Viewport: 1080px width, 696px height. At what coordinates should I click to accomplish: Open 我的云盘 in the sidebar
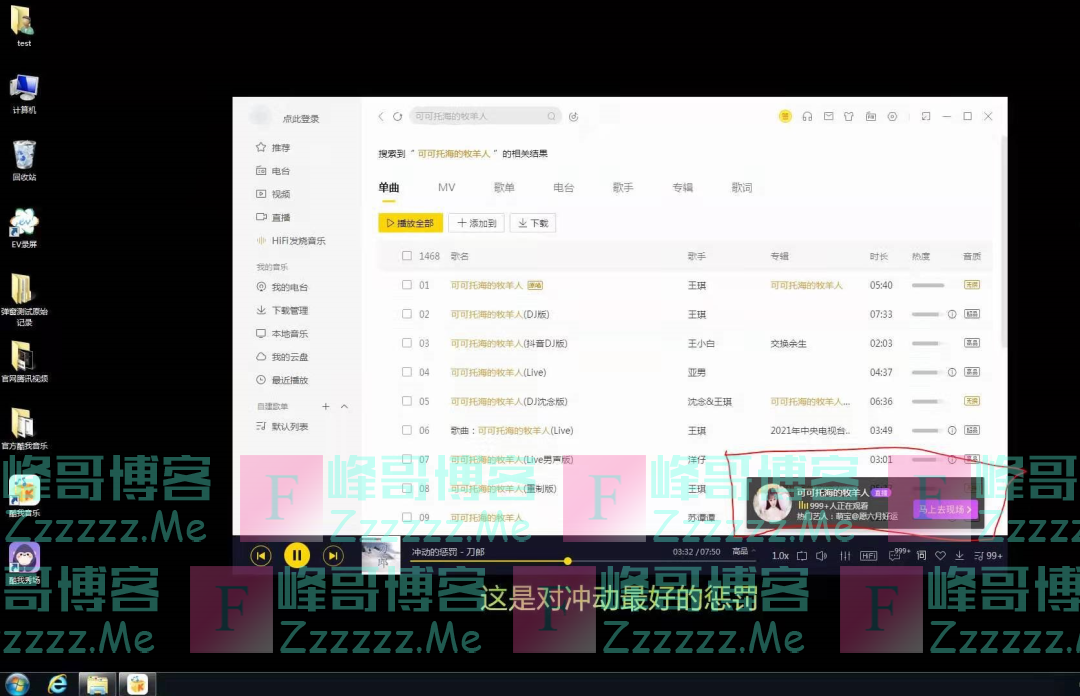282,357
